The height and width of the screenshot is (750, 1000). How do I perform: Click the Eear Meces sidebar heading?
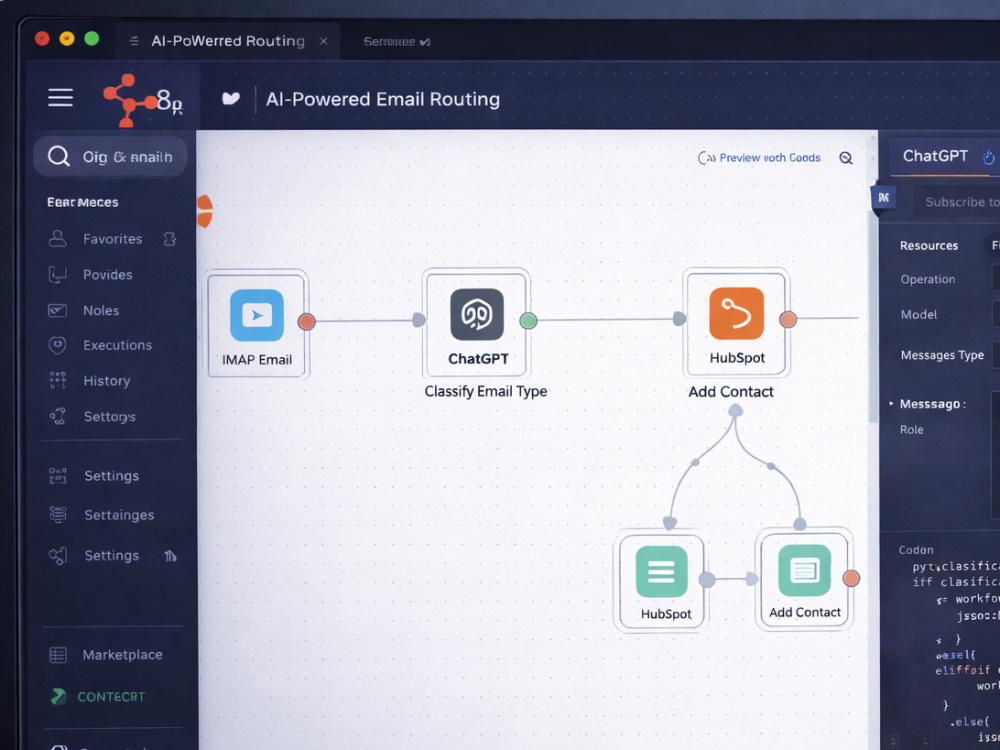point(83,202)
